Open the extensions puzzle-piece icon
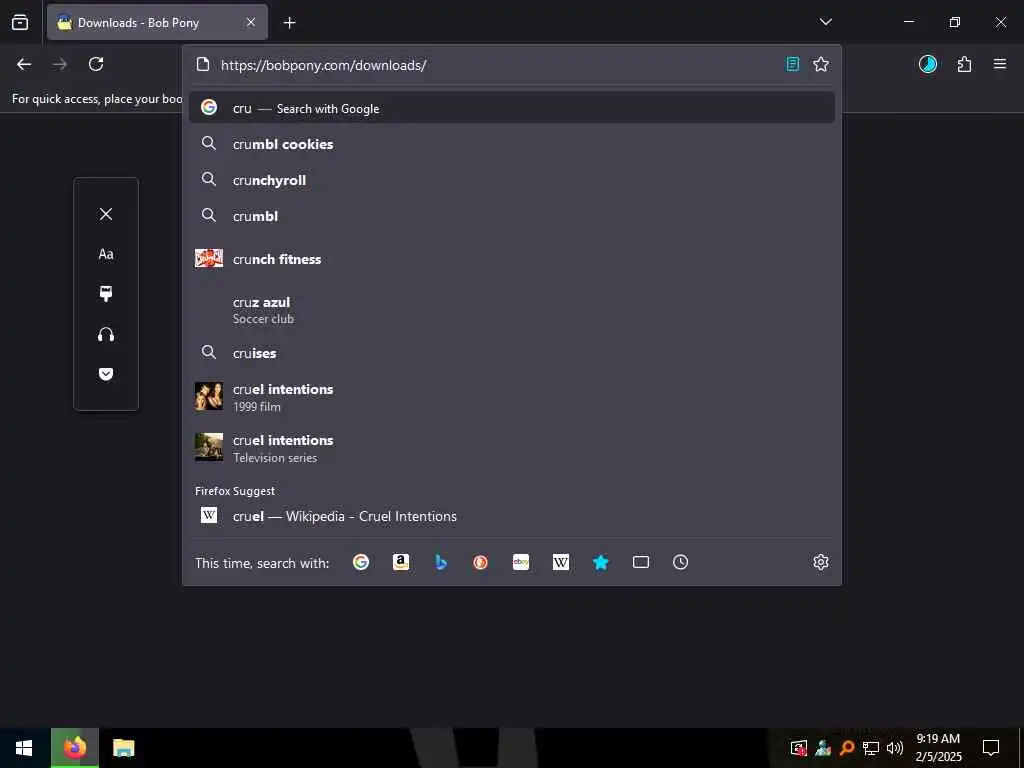The width and height of the screenshot is (1024, 768). click(x=964, y=64)
